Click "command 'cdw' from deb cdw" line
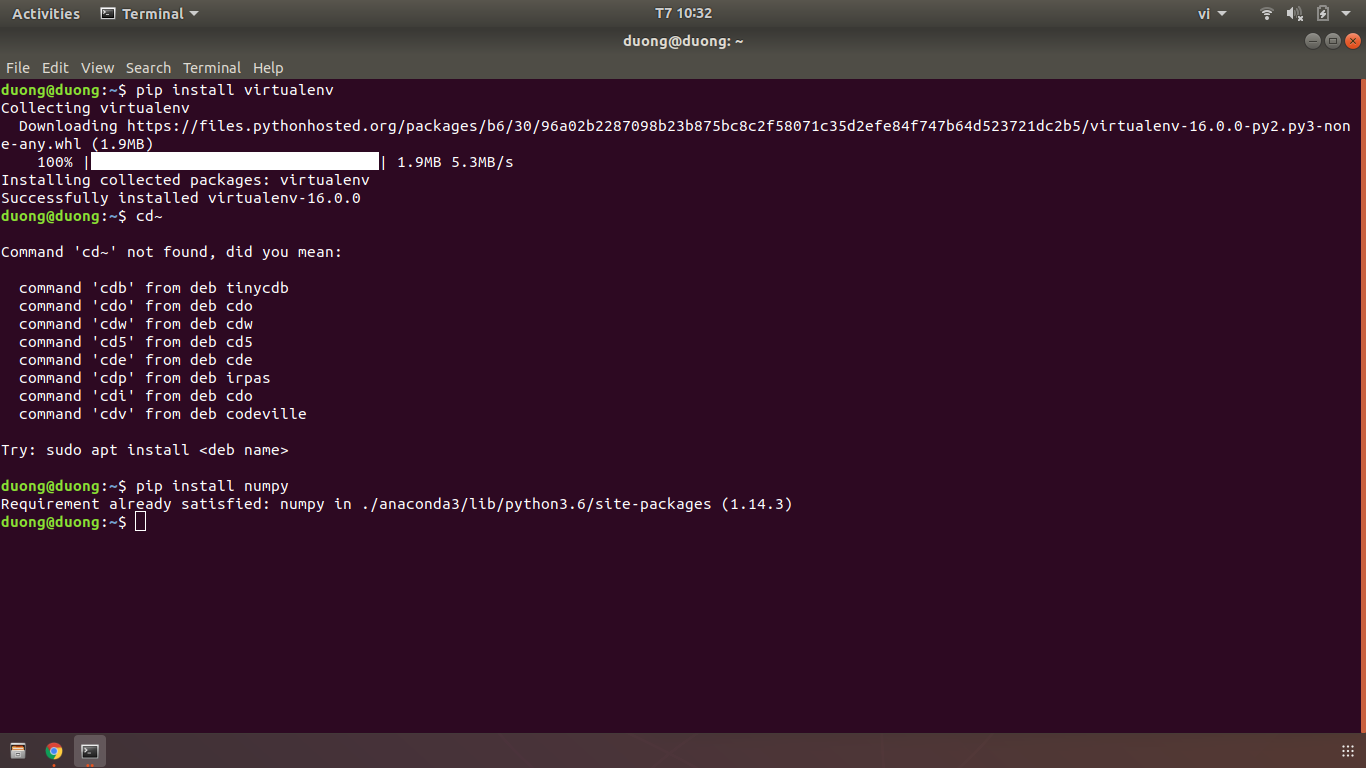 pos(136,324)
